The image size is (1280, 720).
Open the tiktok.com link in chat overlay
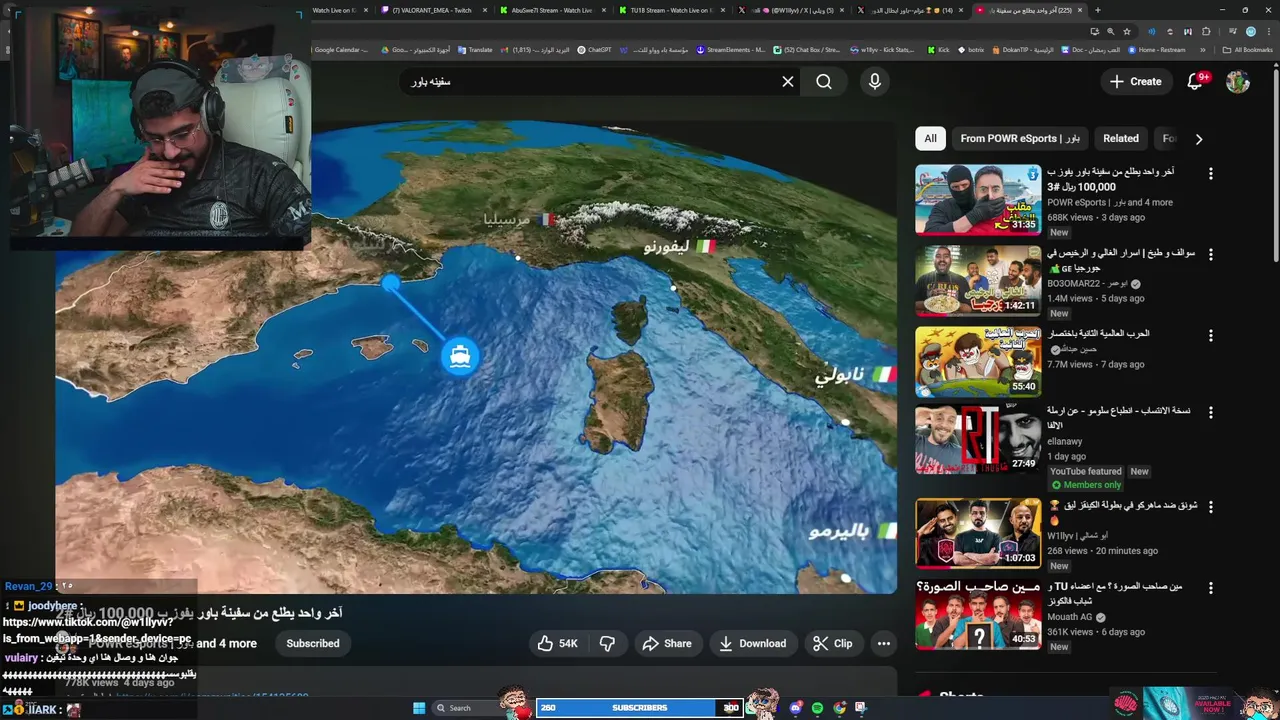coord(97,630)
